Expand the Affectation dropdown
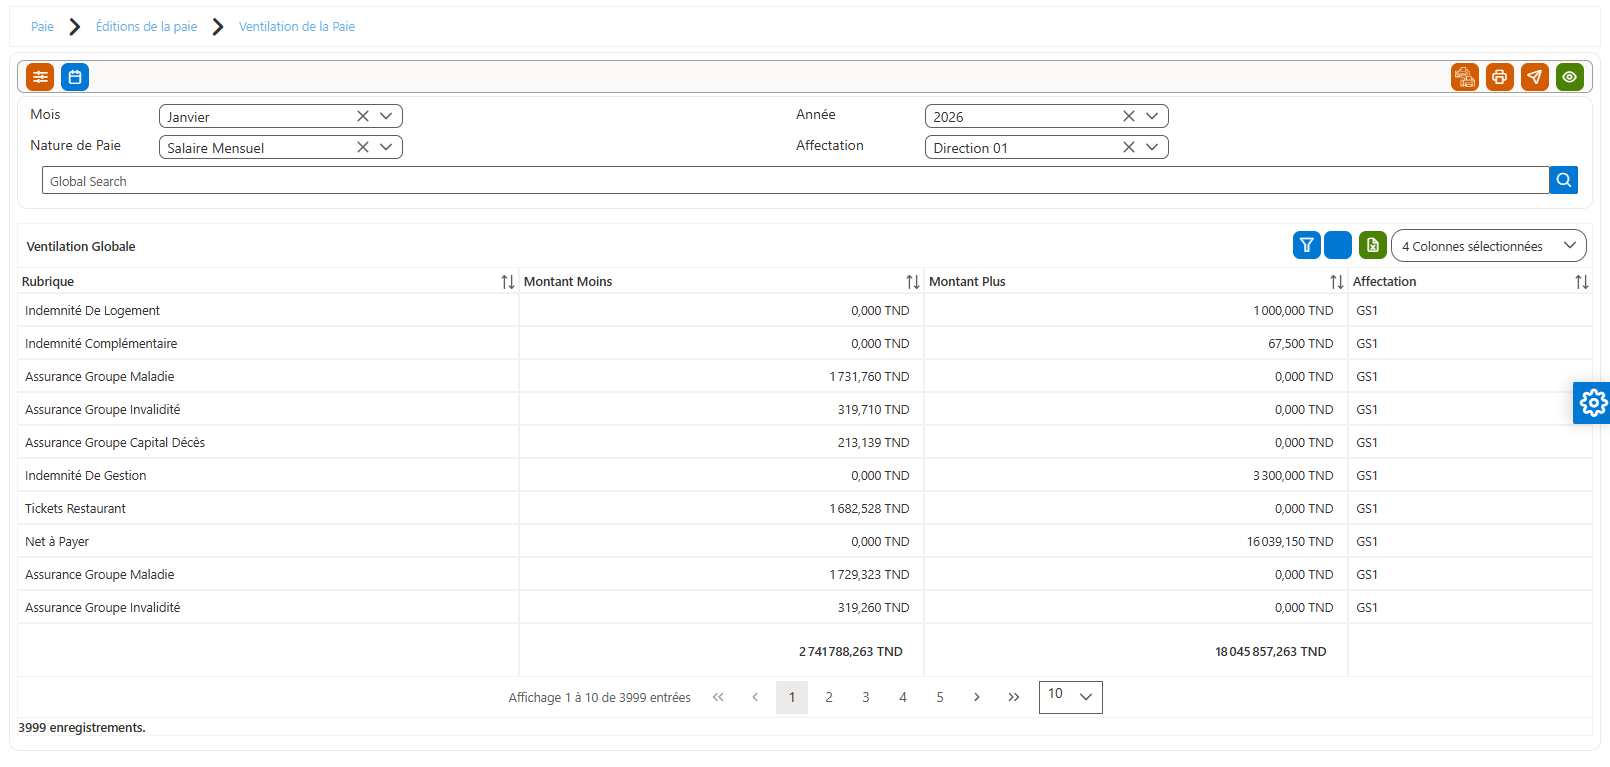1610x767 pixels. (1152, 147)
